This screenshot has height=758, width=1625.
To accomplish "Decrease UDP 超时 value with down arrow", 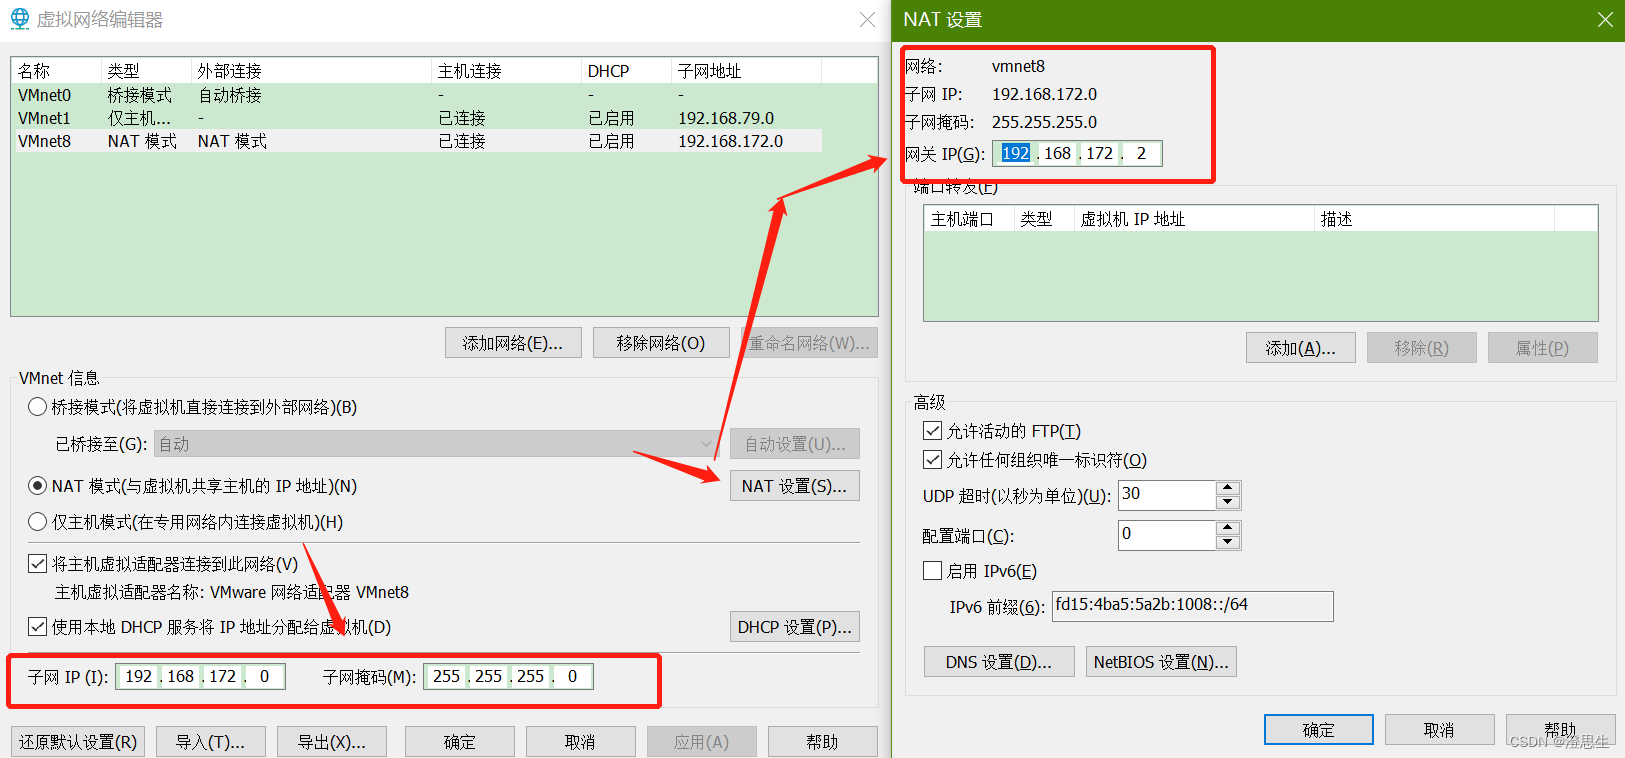I will coord(1228,502).
